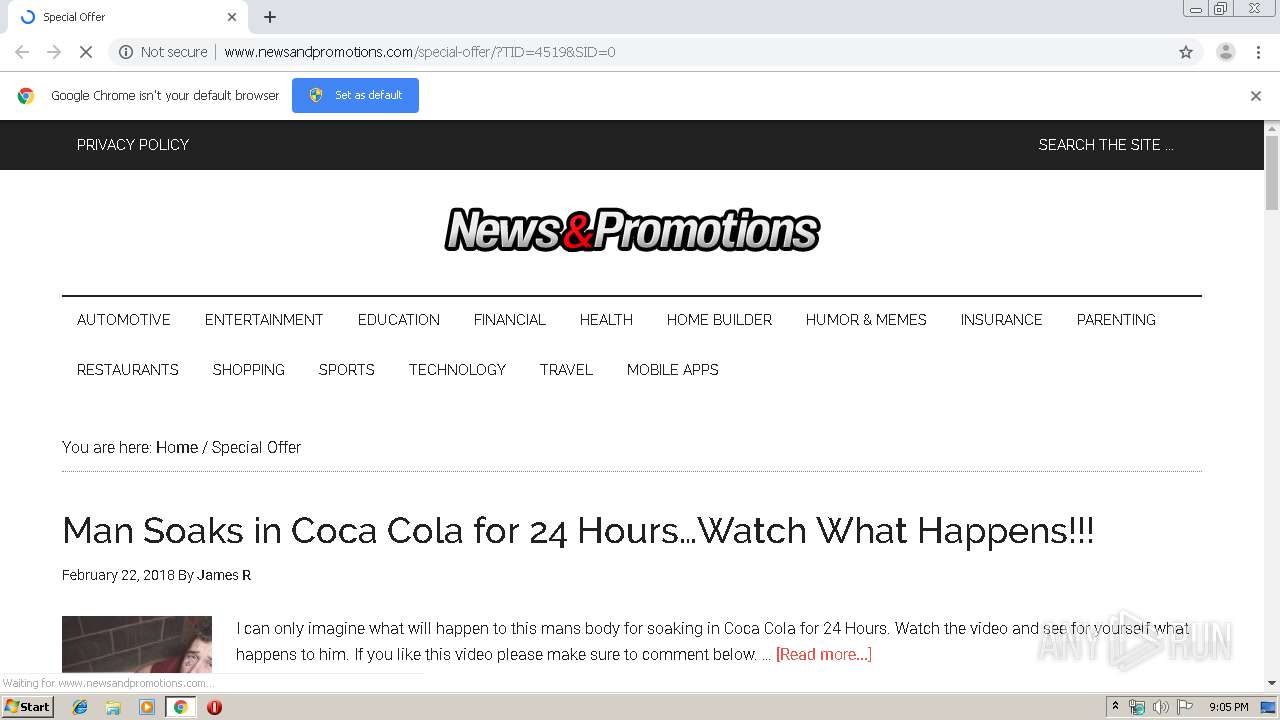Image resolution: width=1280 pixels, height=720 pixels.
Task: Open Windows Explorer from taskbar
Action: pyautogui.click(x=113, y=707)
